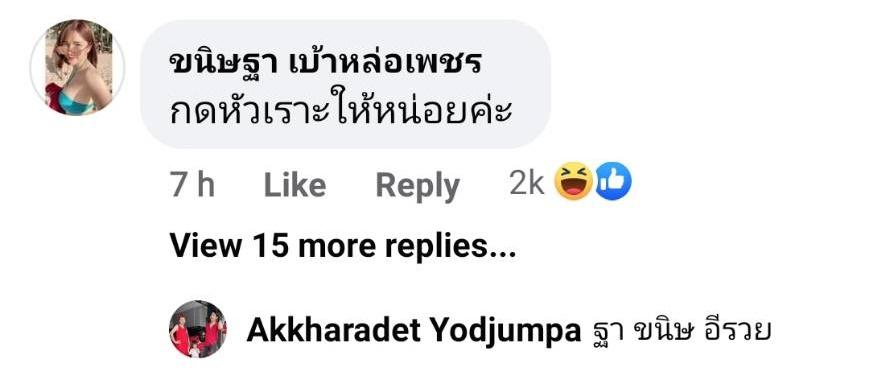Open ขนิษฐา's round profile picture

[78, 68]
